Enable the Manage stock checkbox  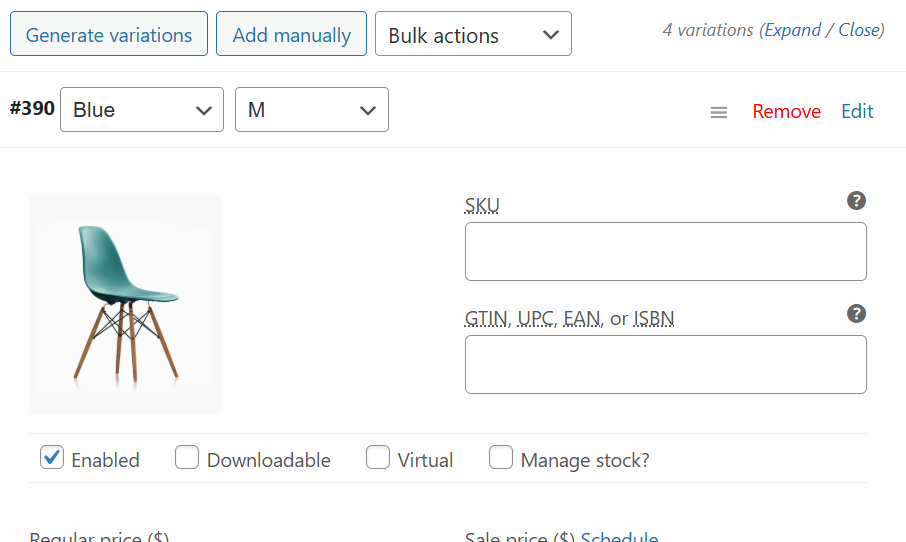(x=501, y=458)
